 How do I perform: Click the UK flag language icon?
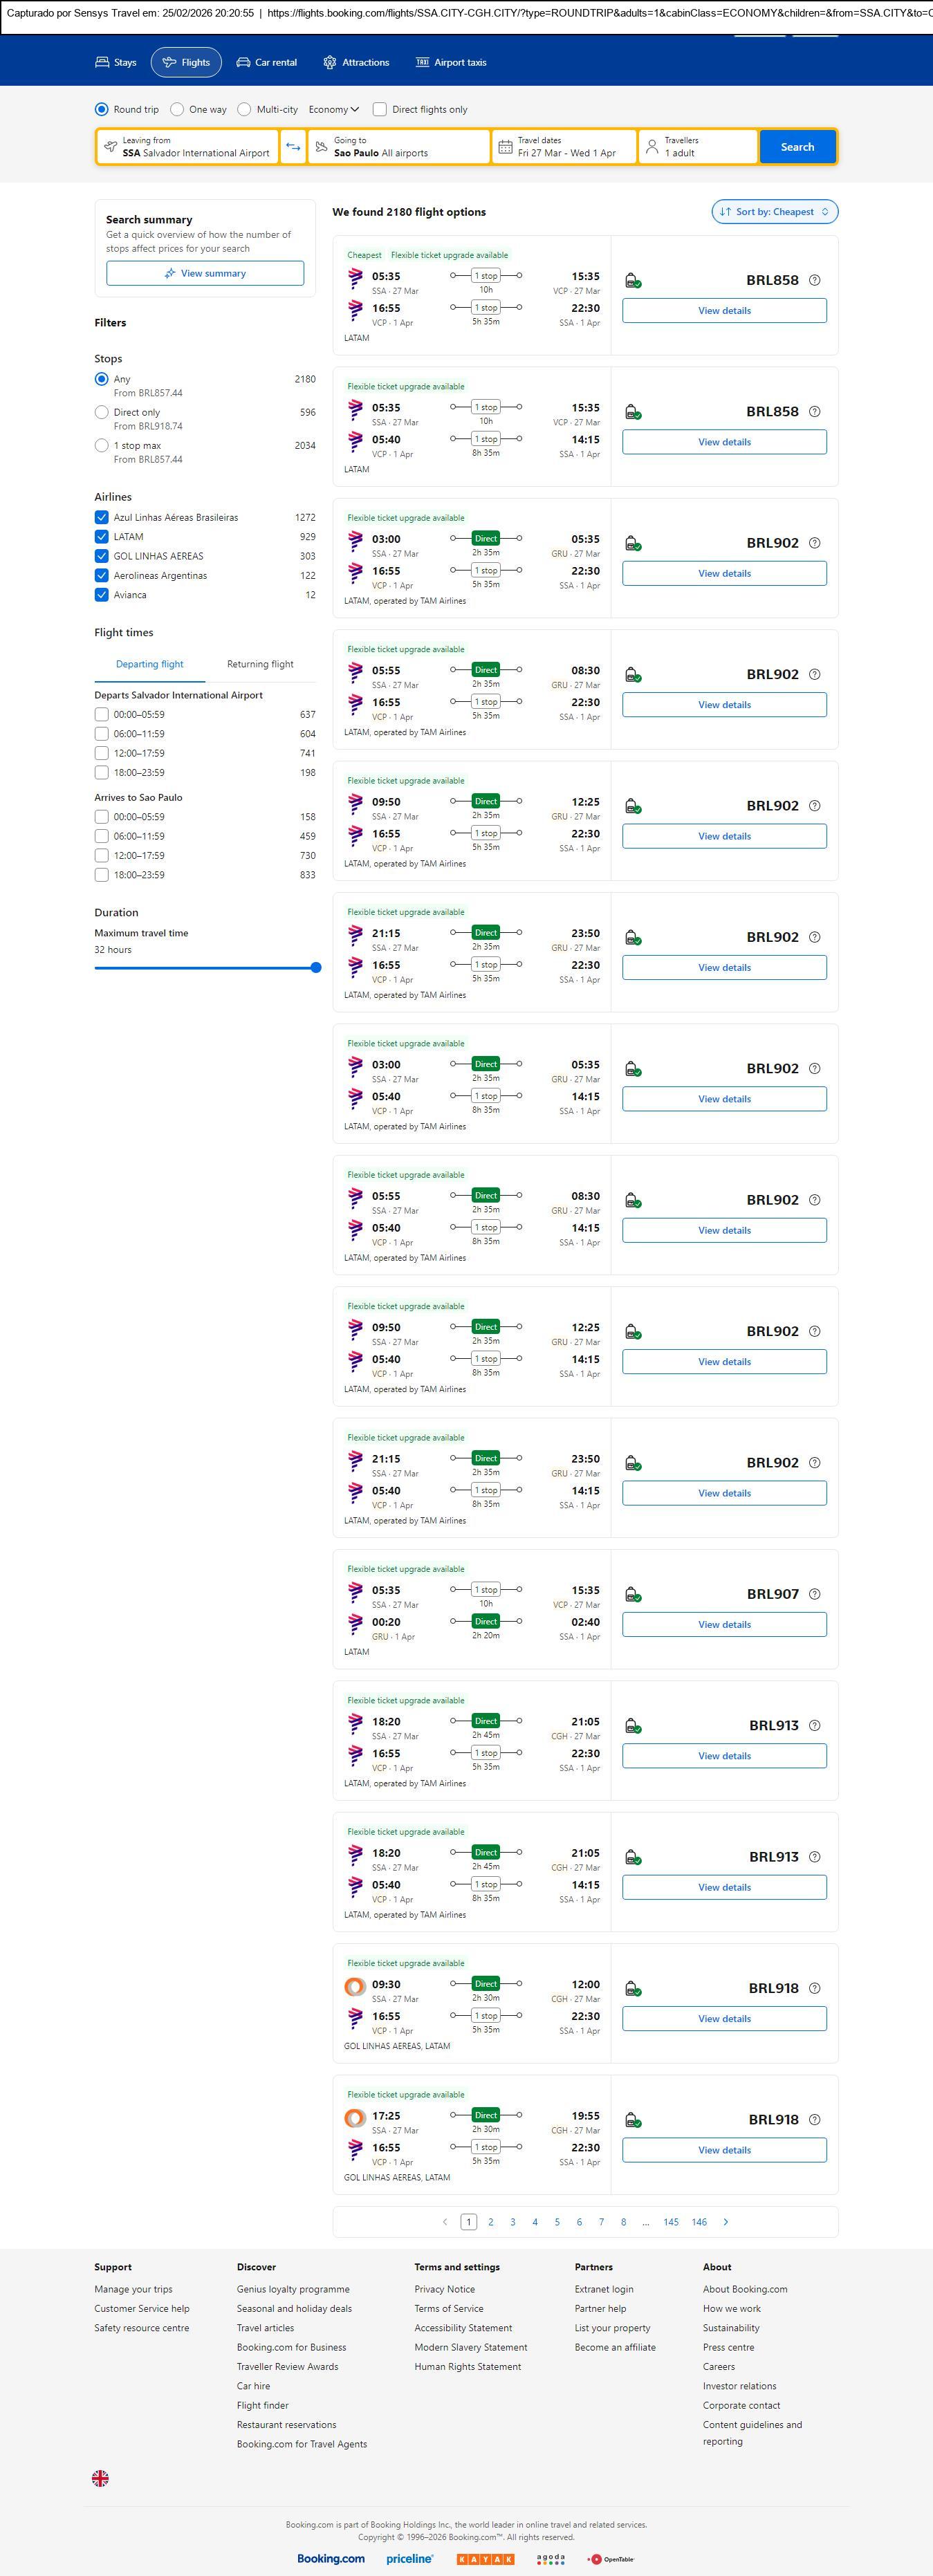click(x=100, y=2478)
